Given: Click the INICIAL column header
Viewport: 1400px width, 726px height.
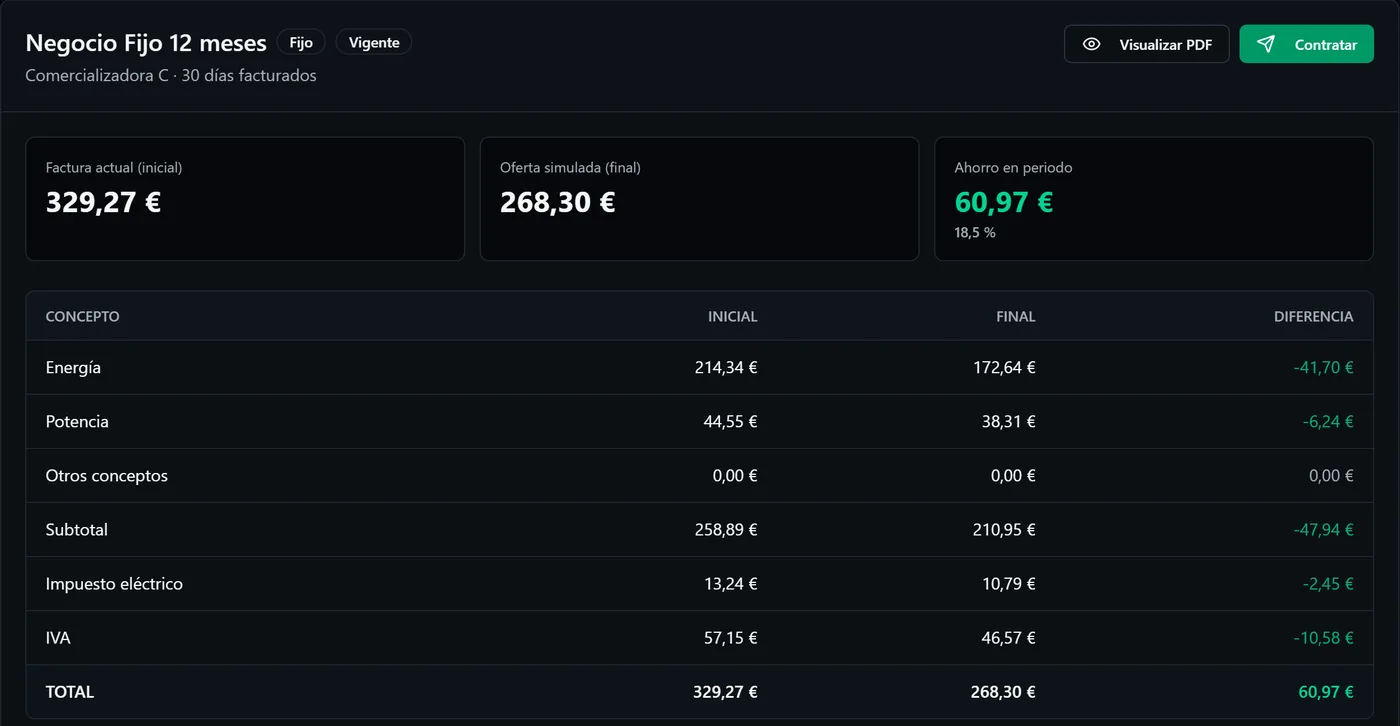Looking at the screenshot, I should pyautogui.click(x=733, y=316).
